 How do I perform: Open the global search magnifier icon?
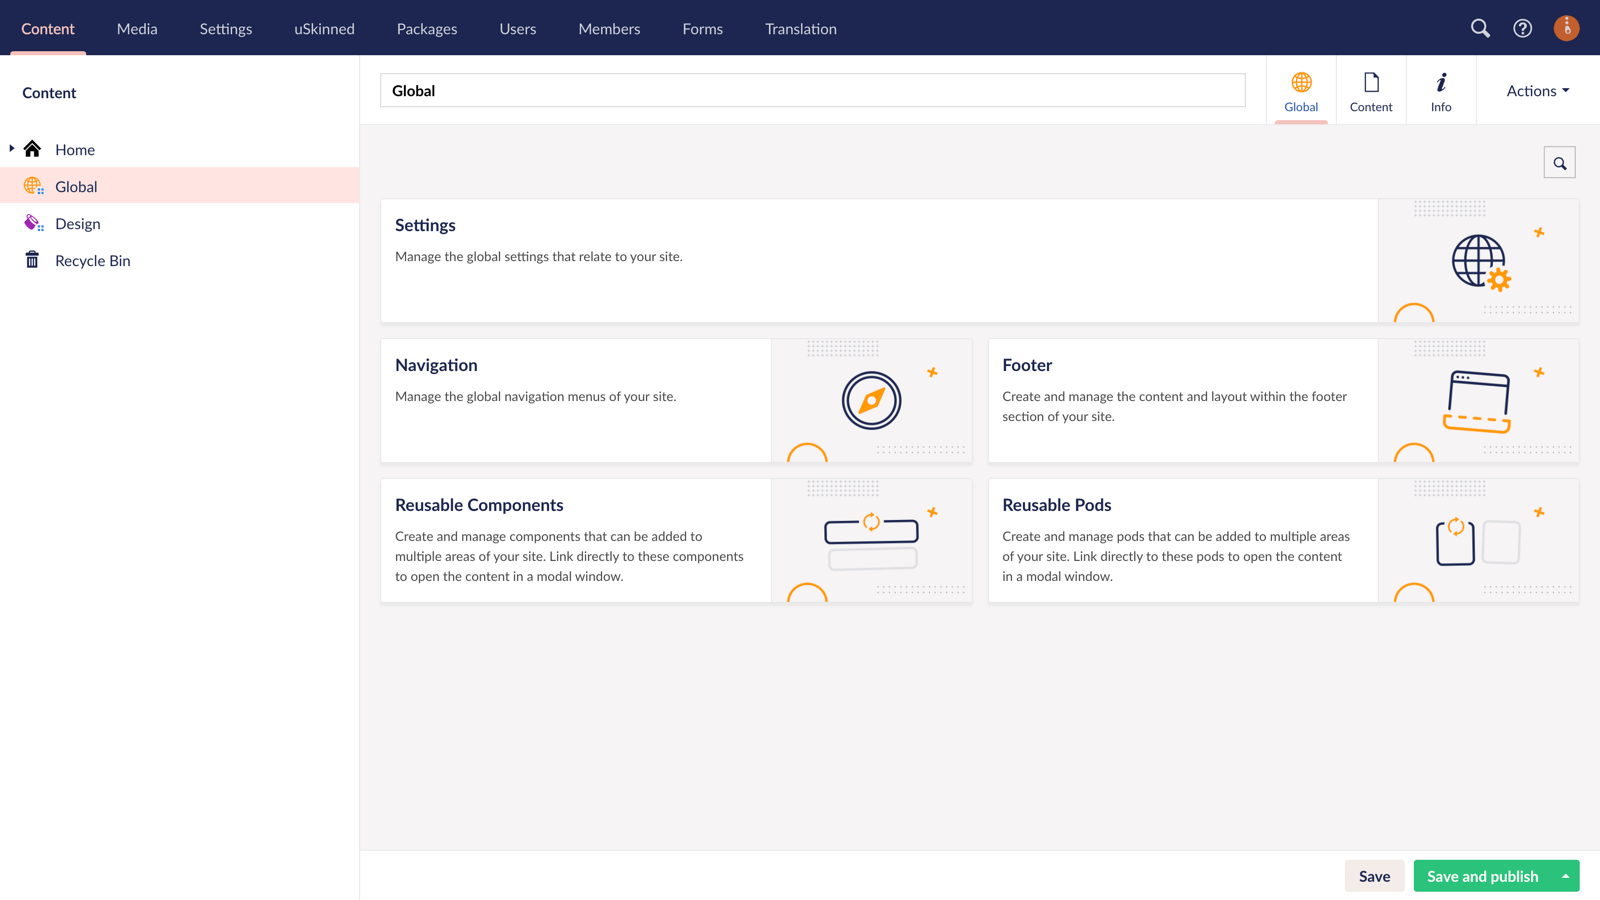click(x=1481, y=28)
